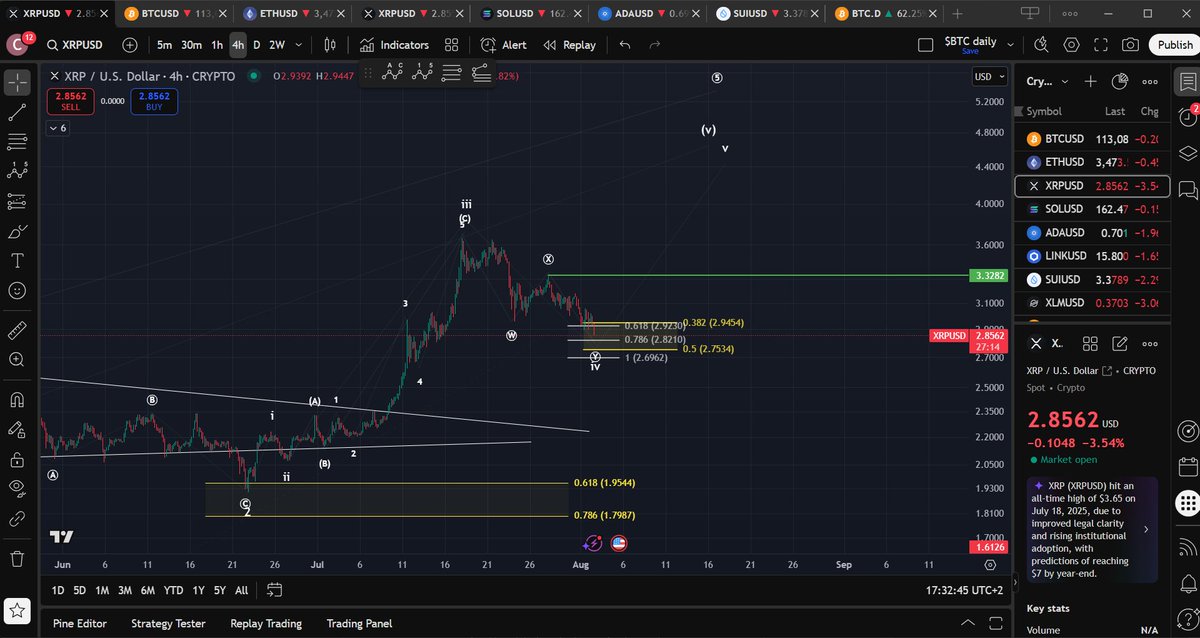Toggle magnet mode for drawings
This screenshot has height=638, width=1200.
17,400
